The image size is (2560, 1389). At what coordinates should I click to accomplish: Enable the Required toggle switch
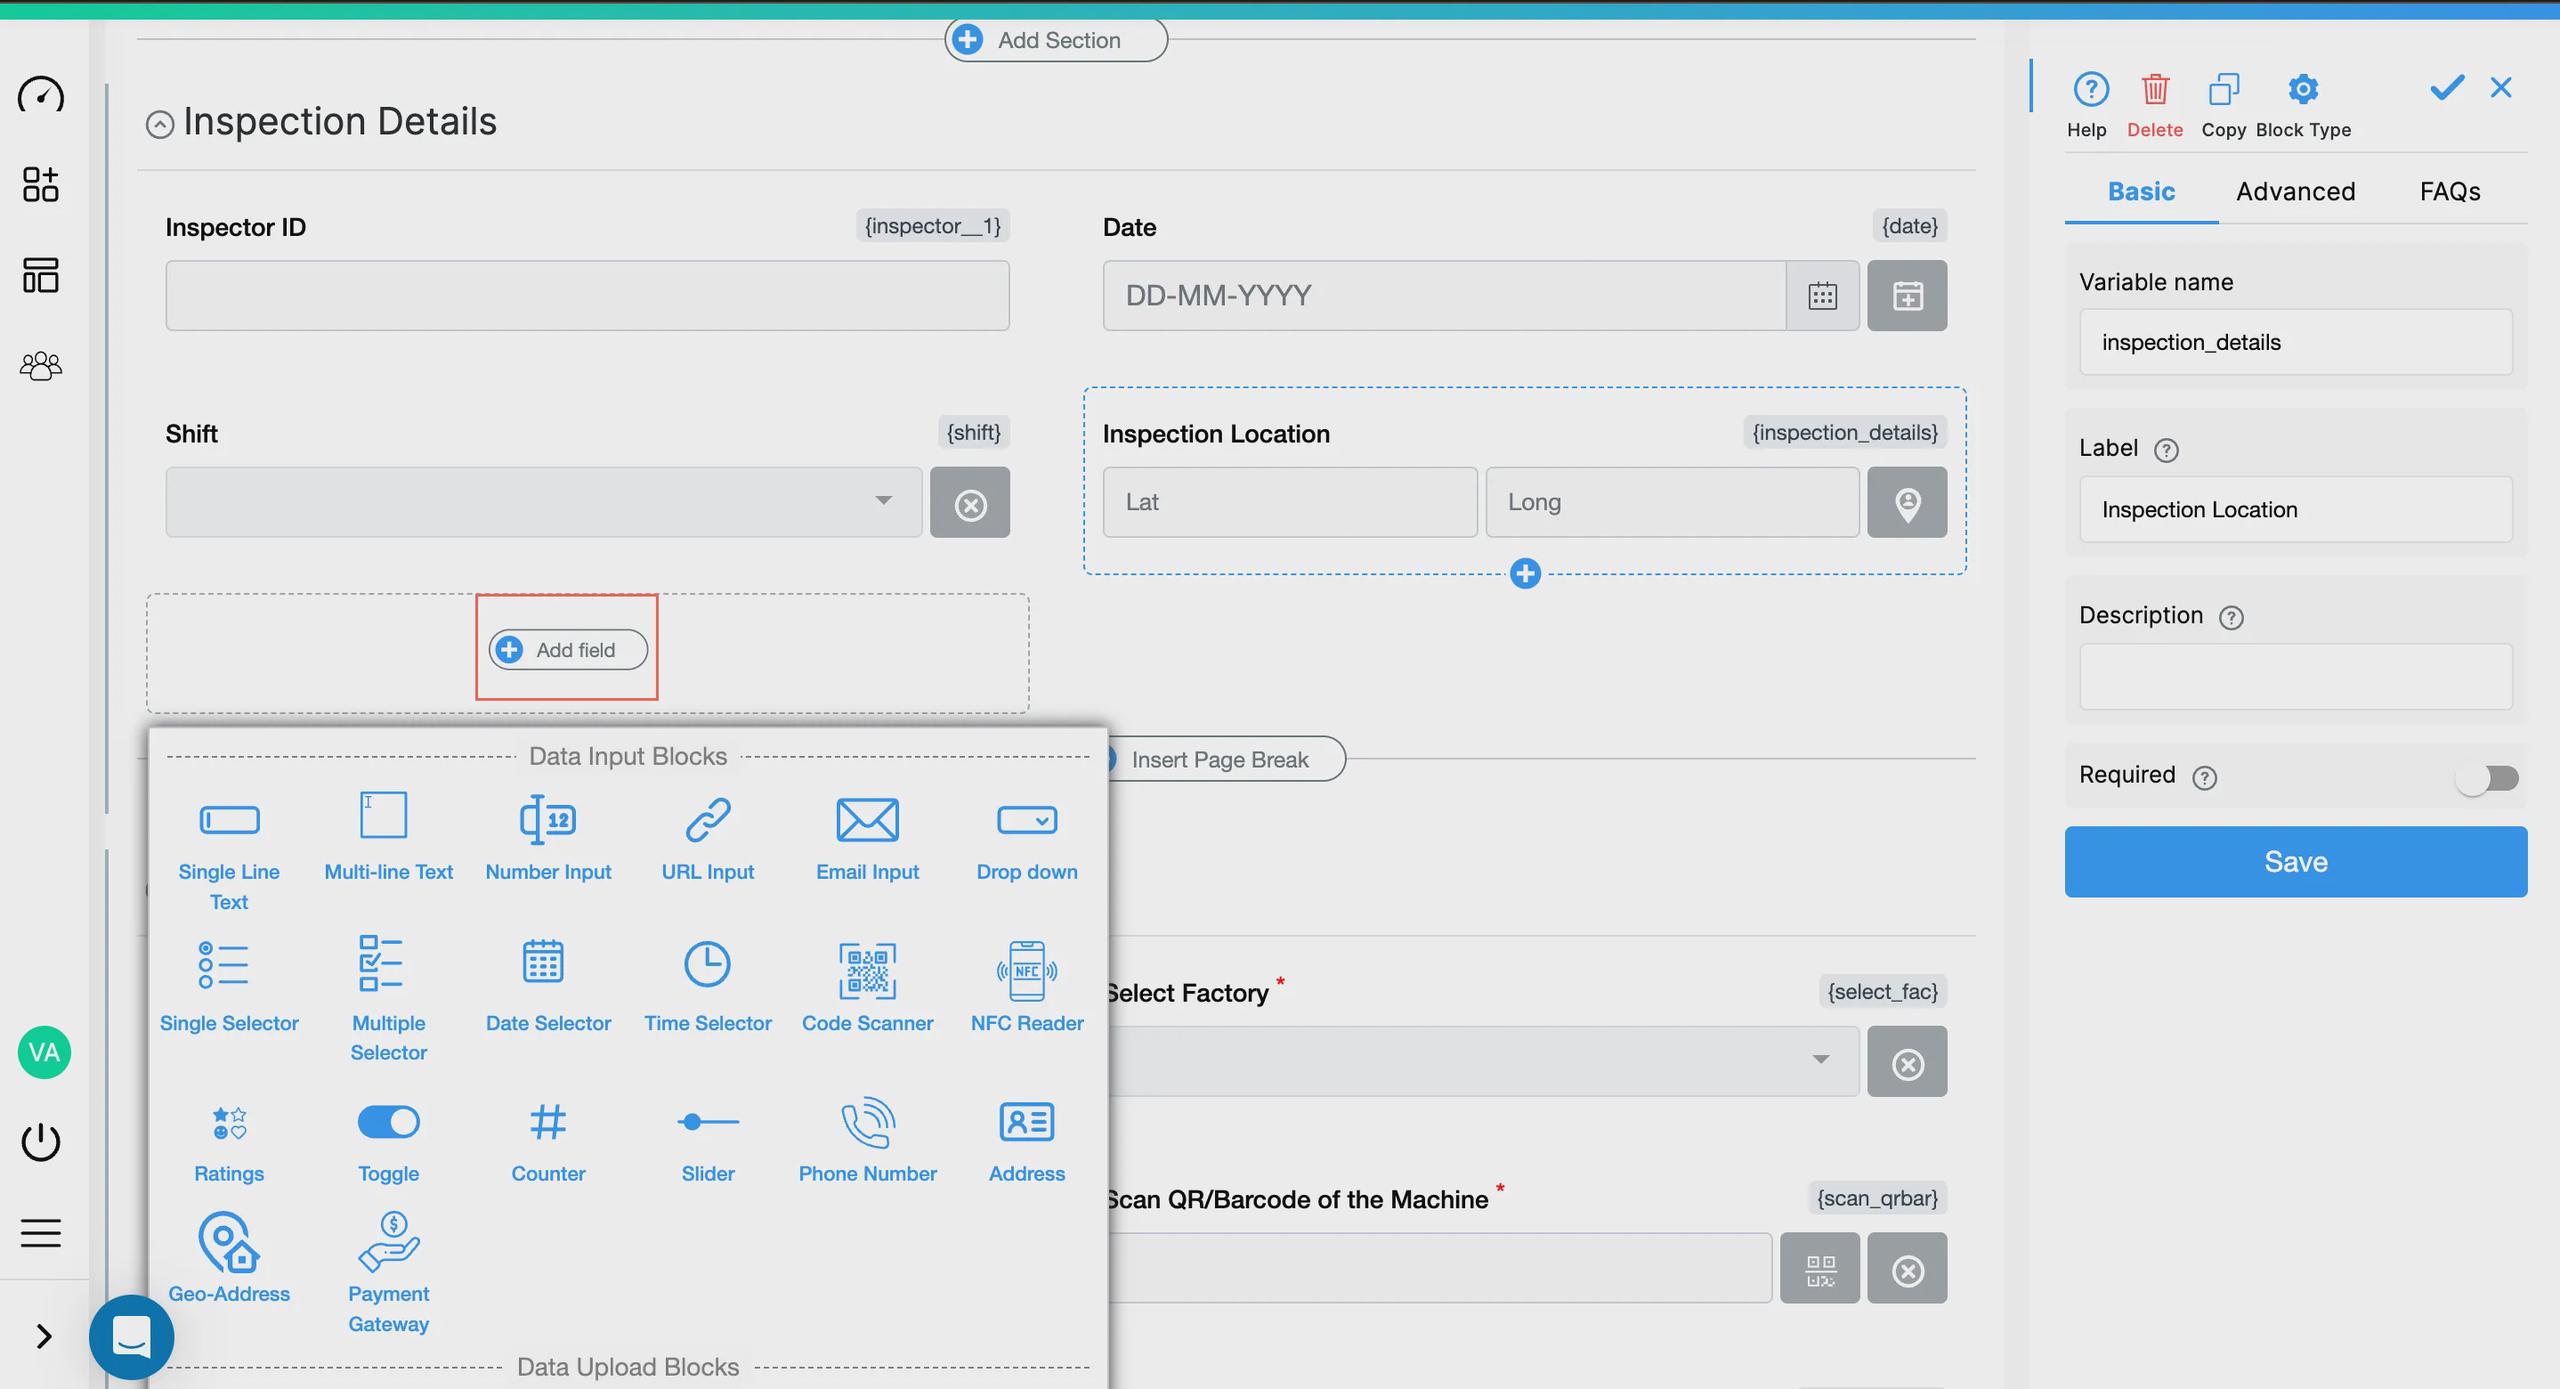[x=2487, y=778]
